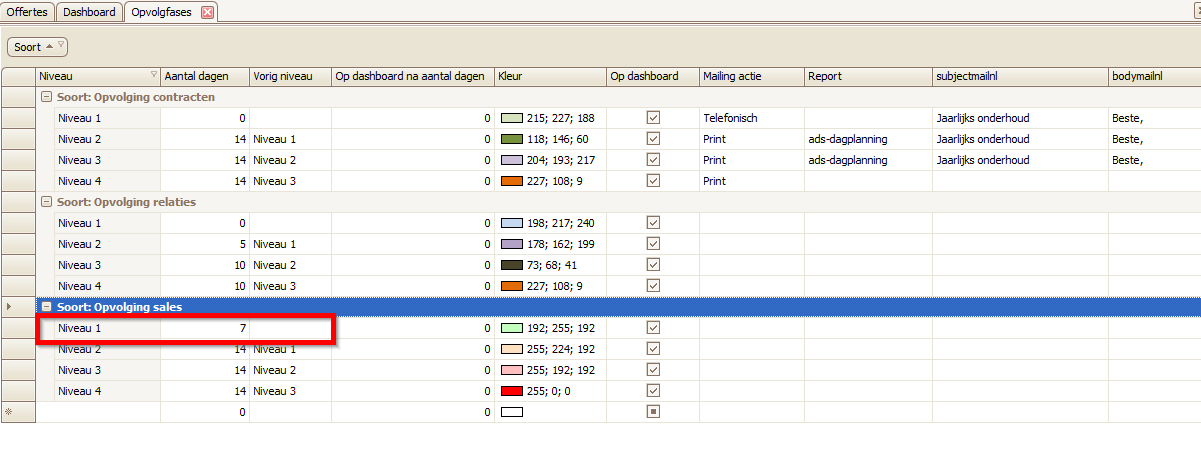Click the subjectmailnl column header
Viewport: 1201px width, 451px height.
(1019, 76)
